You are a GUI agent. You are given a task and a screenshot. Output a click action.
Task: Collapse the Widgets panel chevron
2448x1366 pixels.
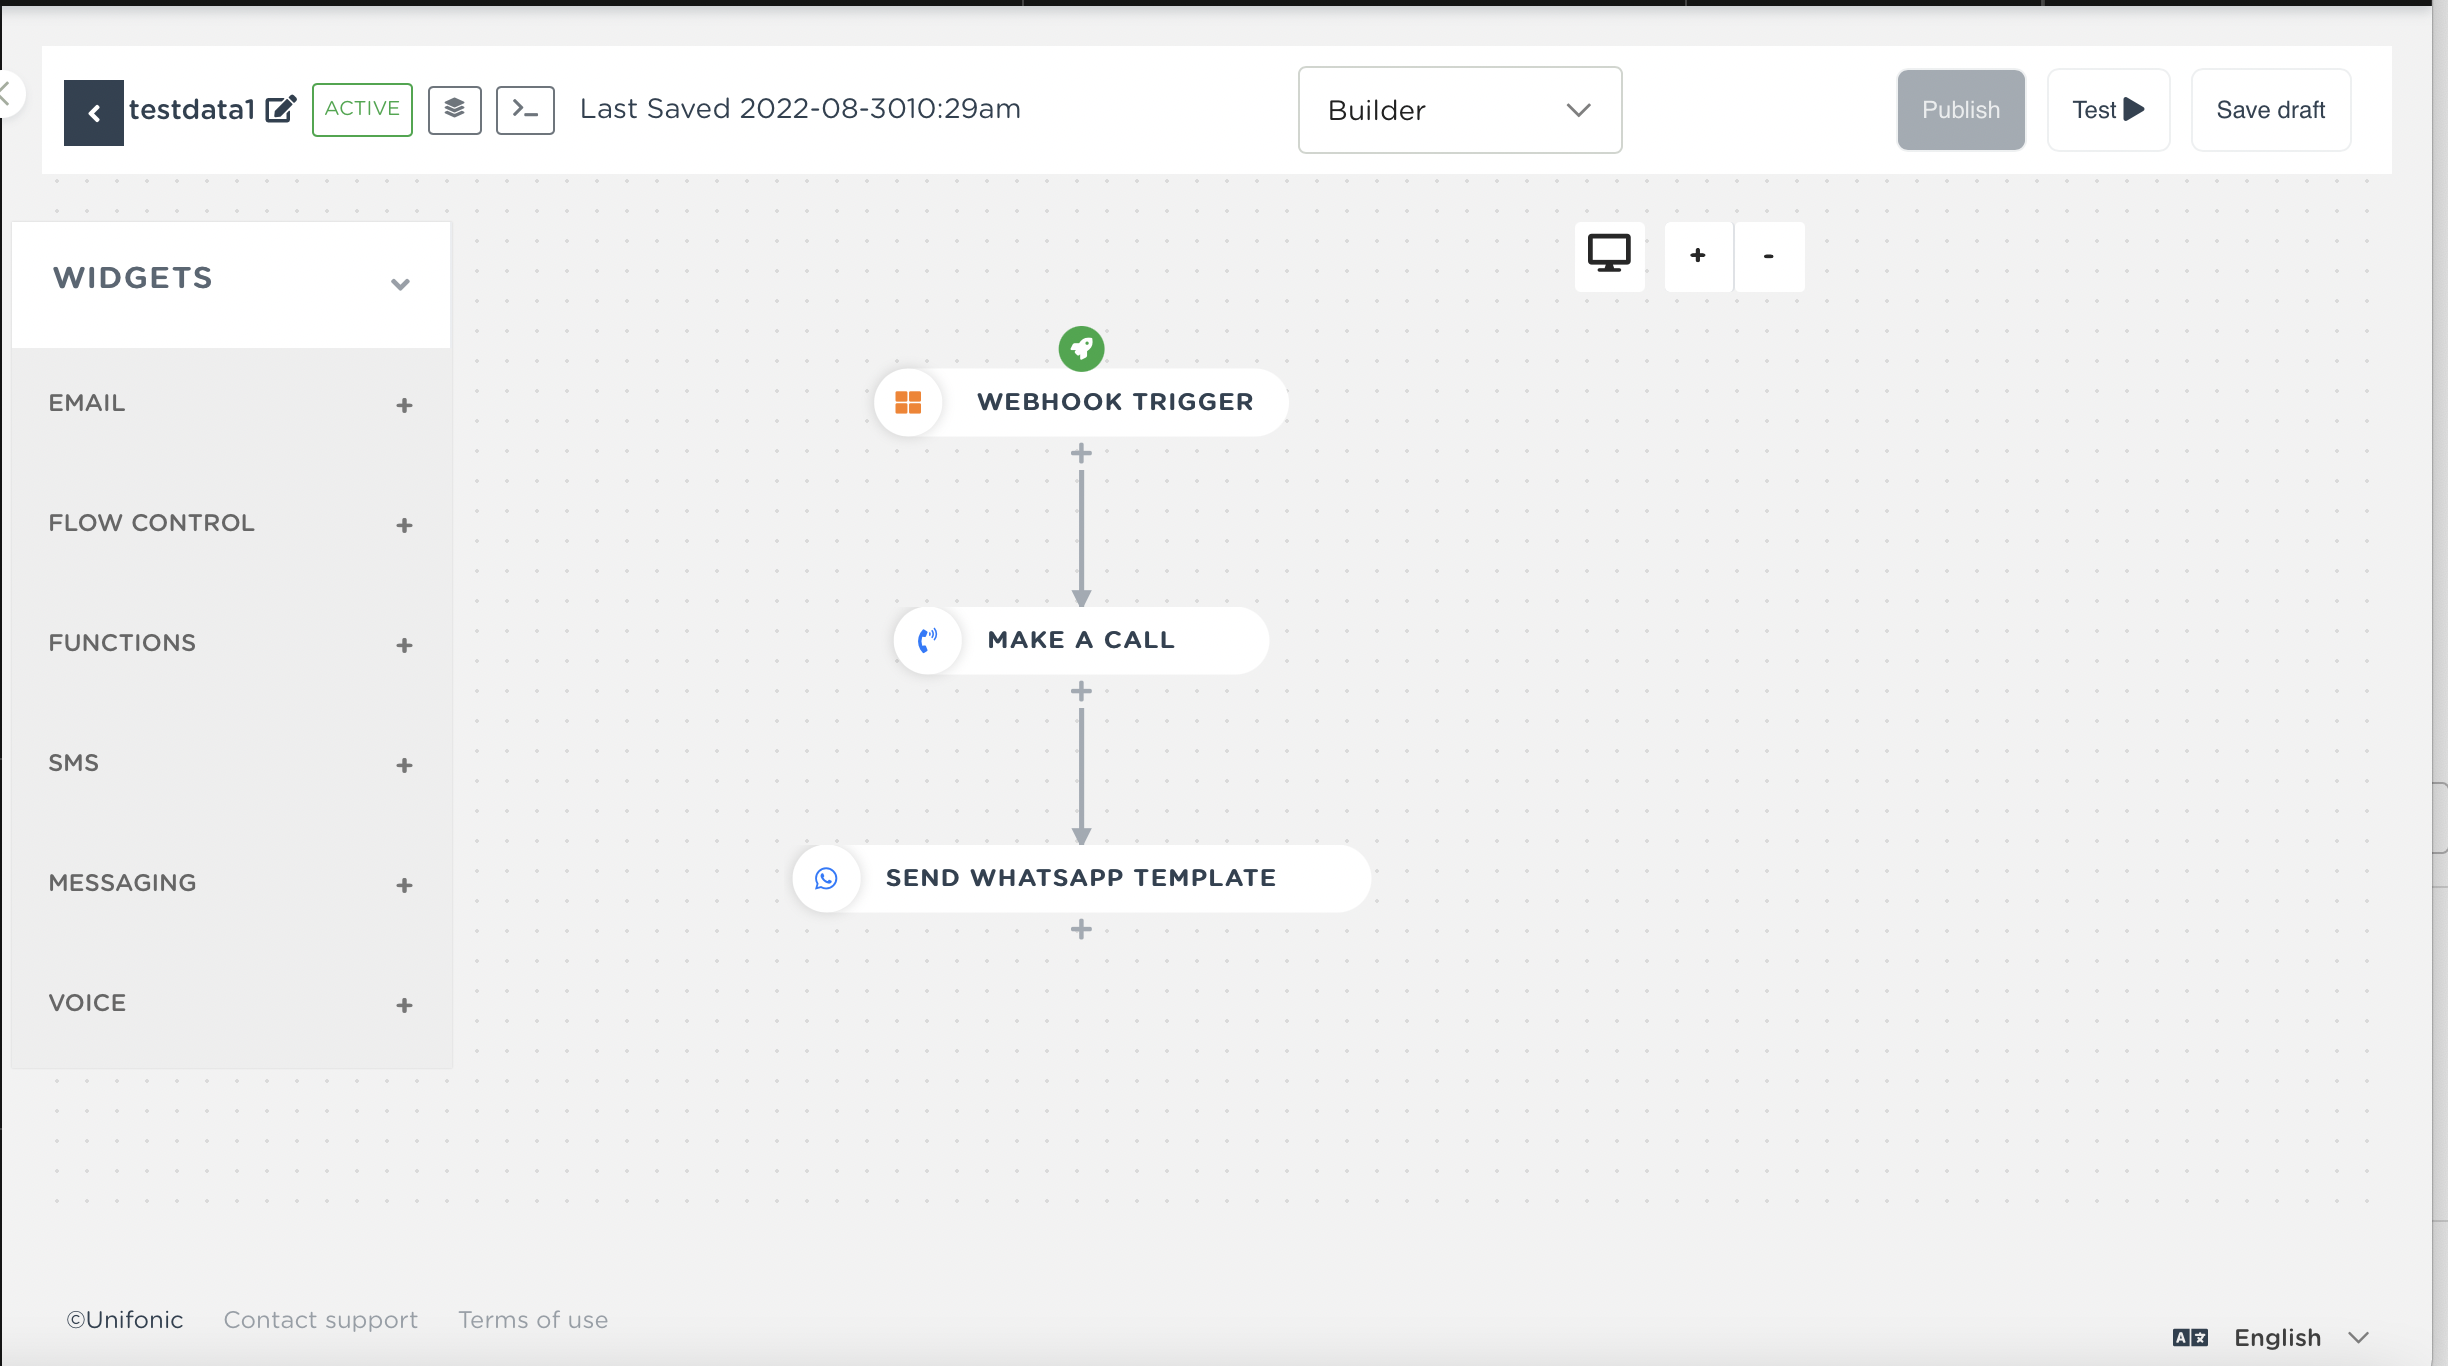[x=400, y=284]
